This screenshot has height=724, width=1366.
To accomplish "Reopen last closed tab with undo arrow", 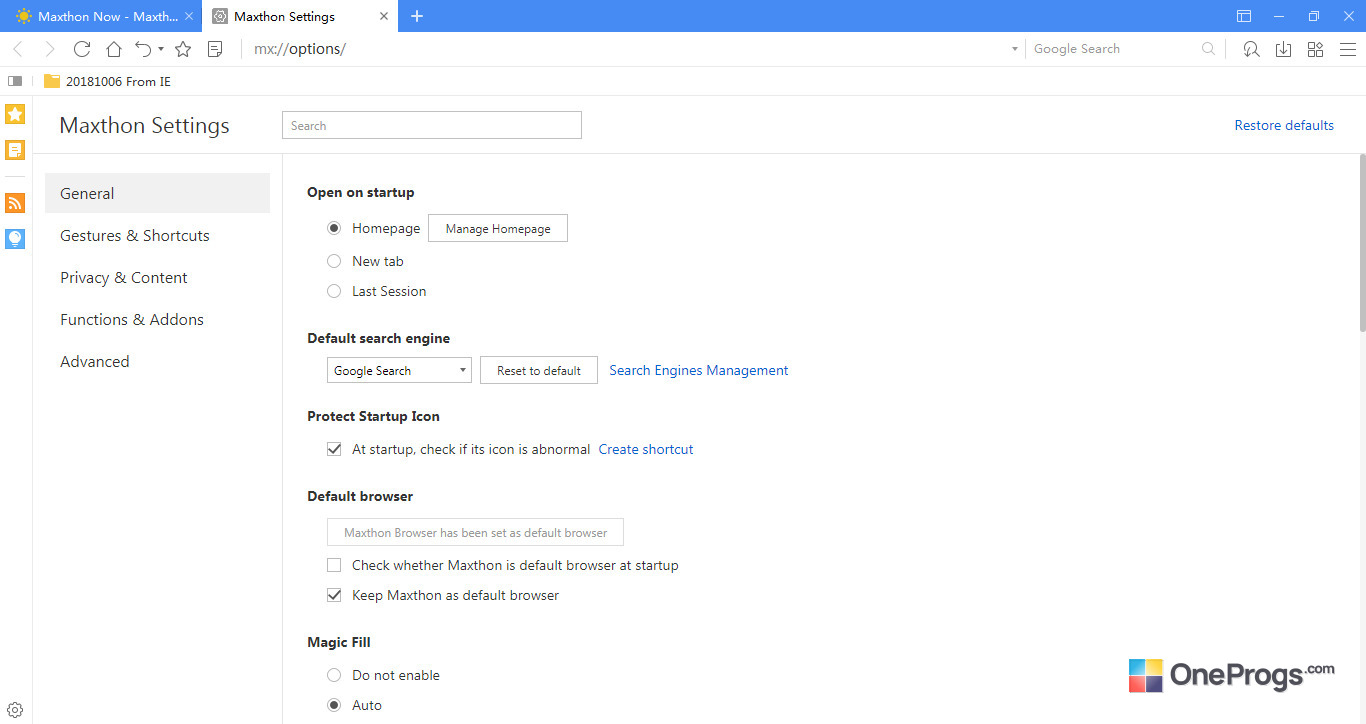I will pos(143,49).
